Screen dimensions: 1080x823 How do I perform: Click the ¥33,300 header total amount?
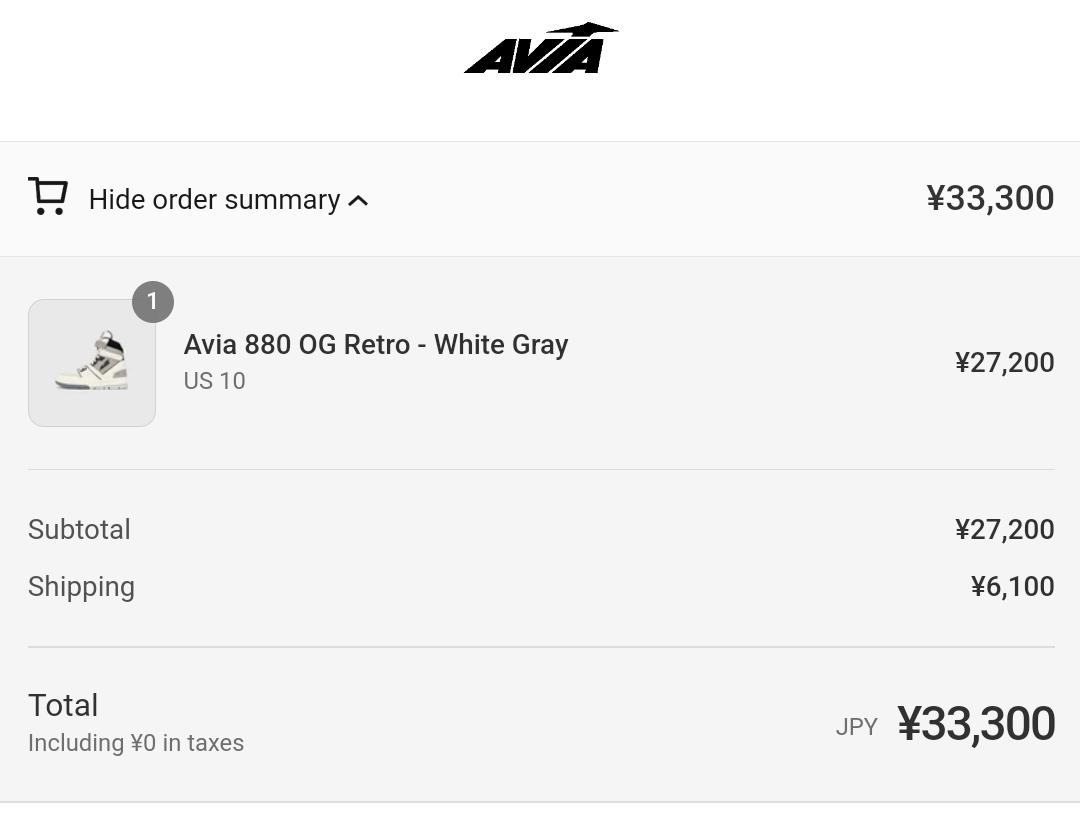989,198
